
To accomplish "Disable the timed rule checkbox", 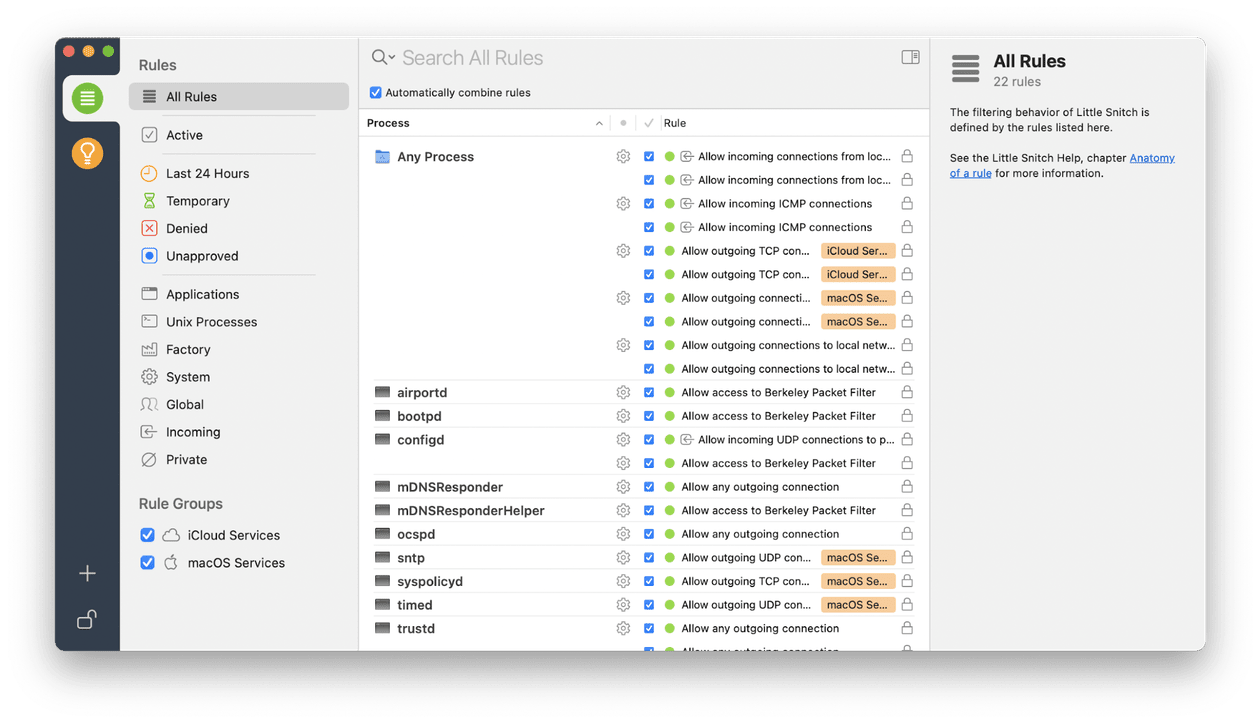I will pos(649,605).
